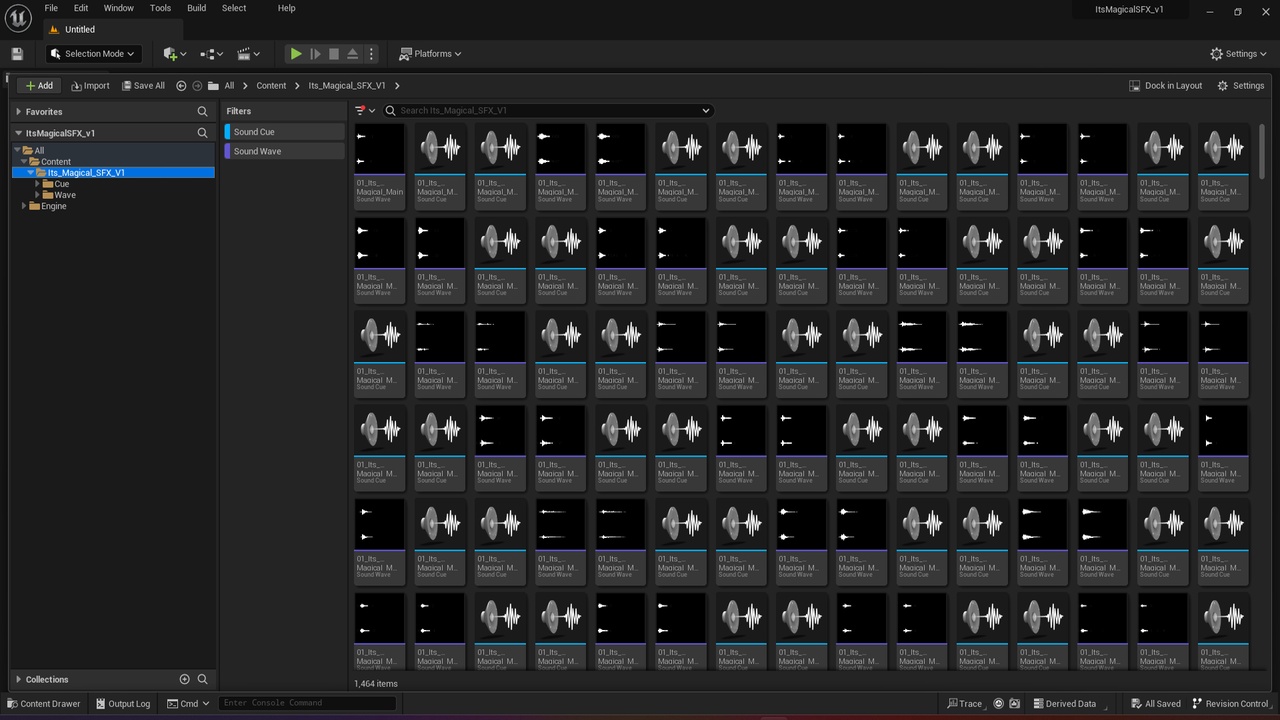Open the Window menu

(x=119, y=8)
